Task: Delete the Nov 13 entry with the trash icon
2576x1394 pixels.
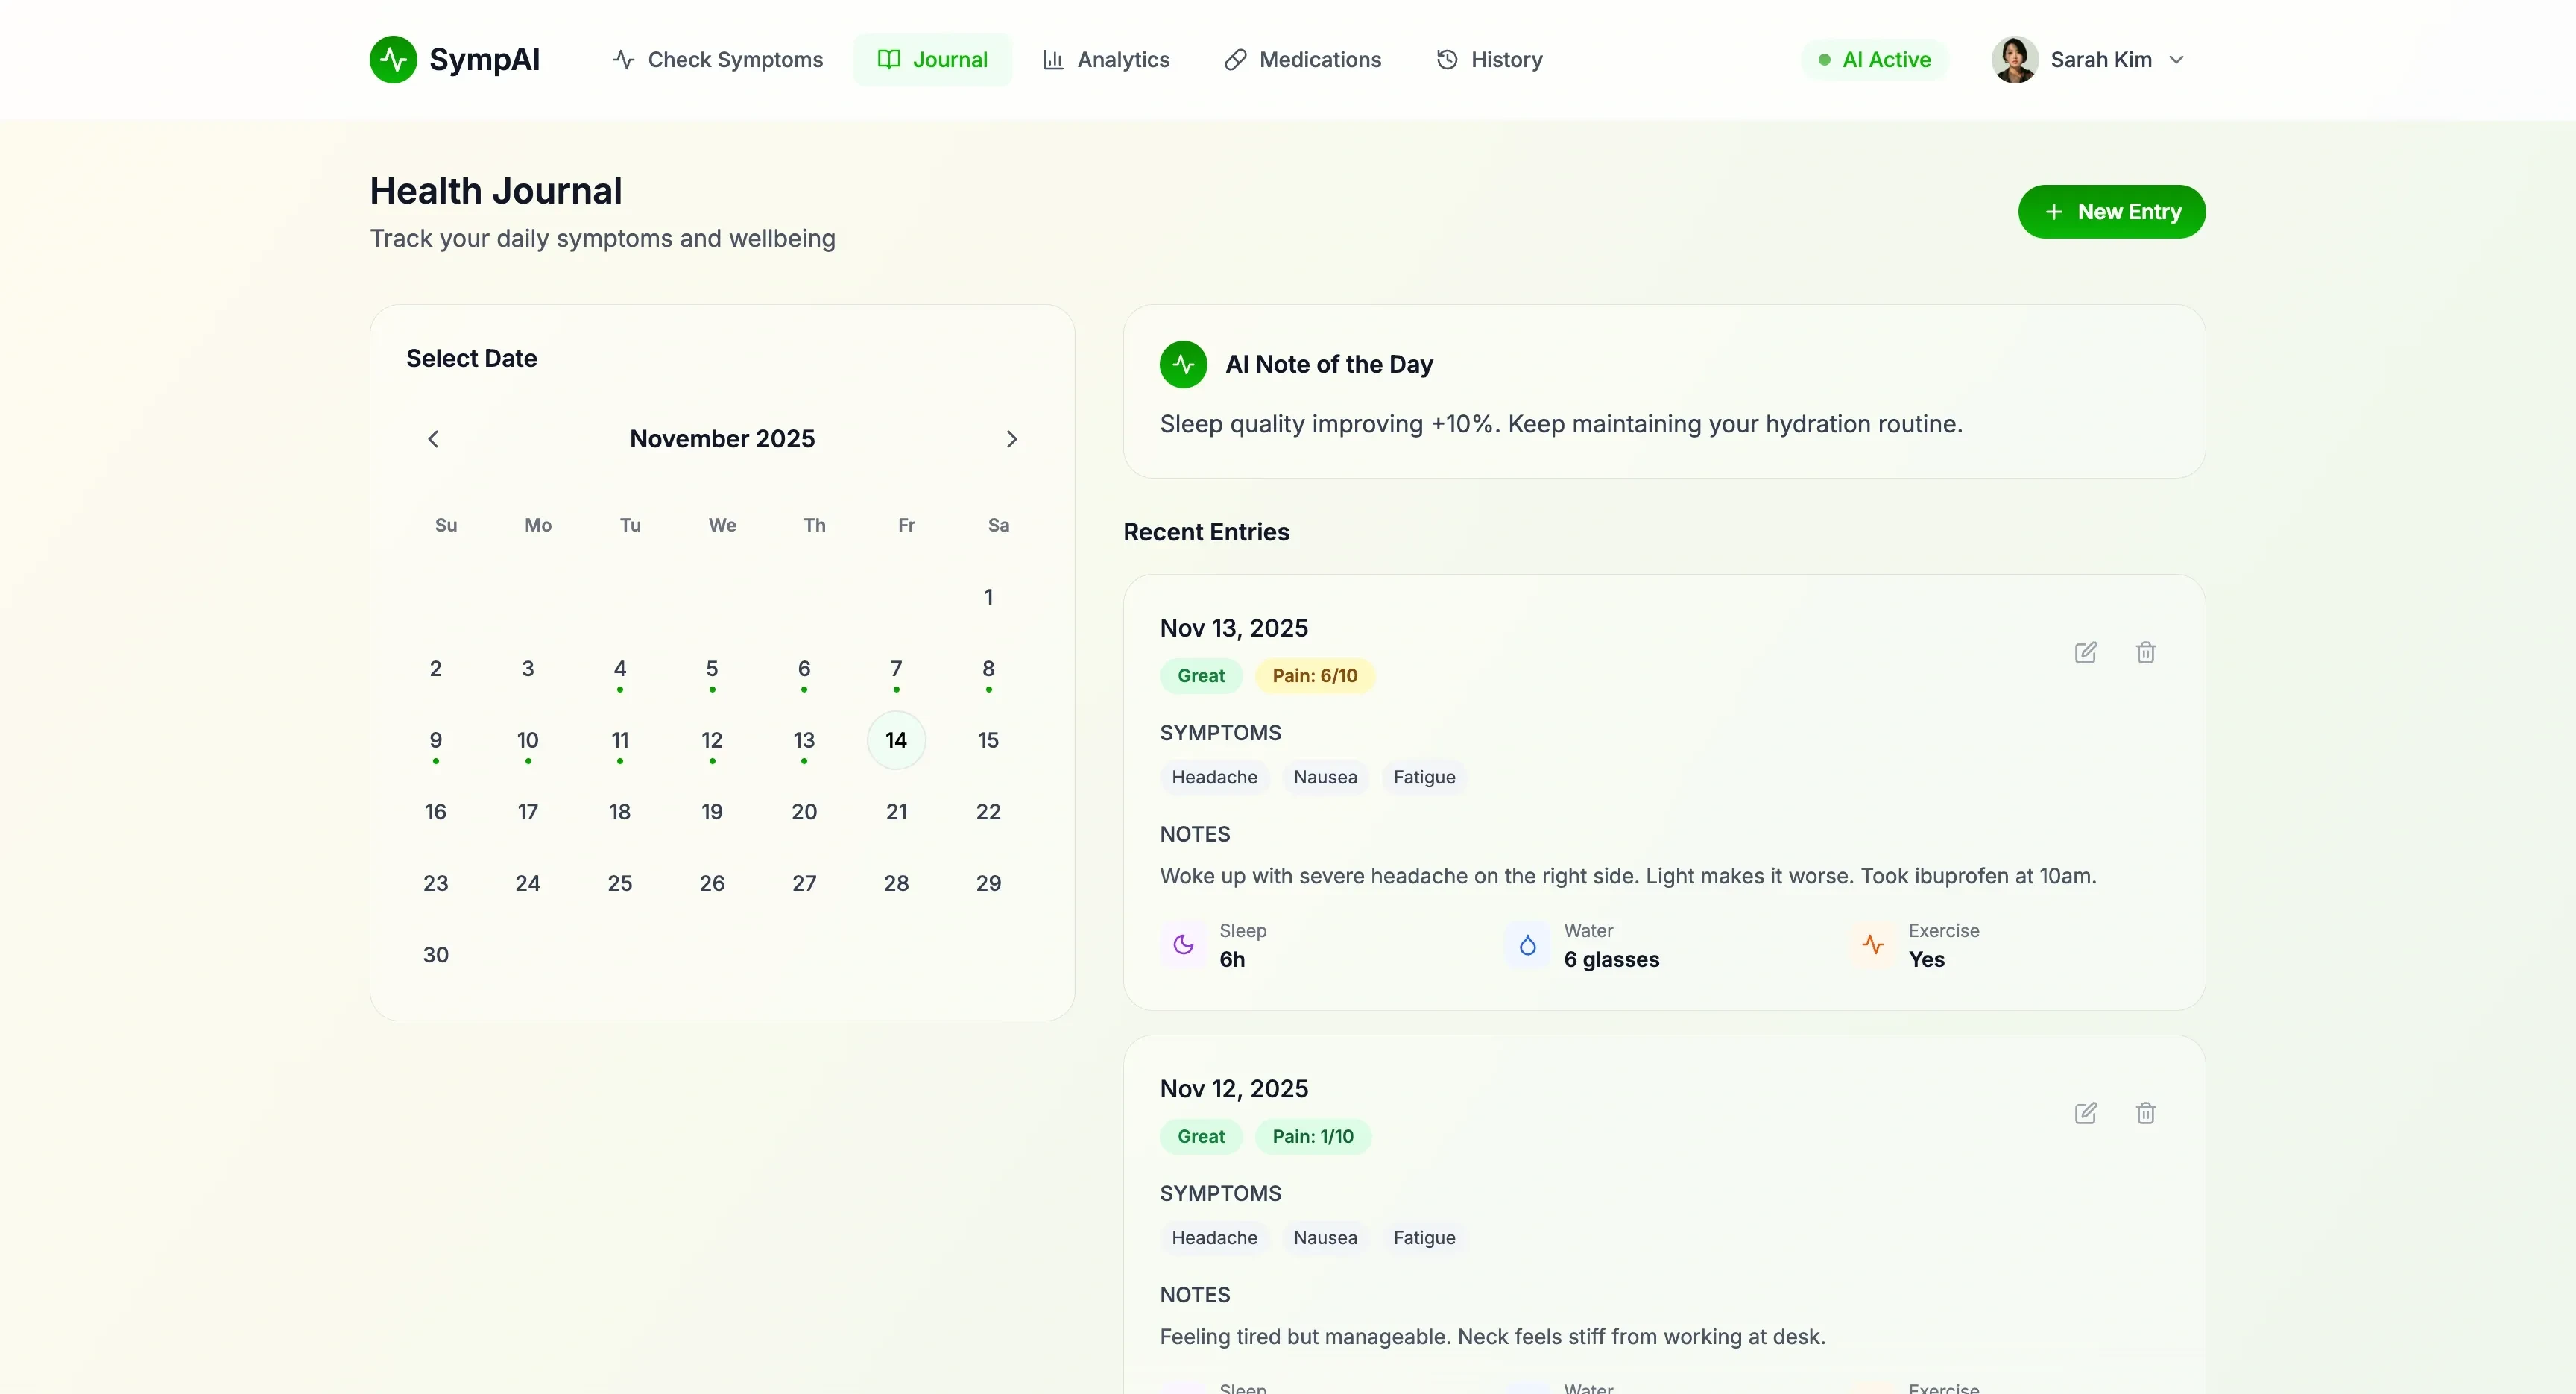Action: 2146,652
